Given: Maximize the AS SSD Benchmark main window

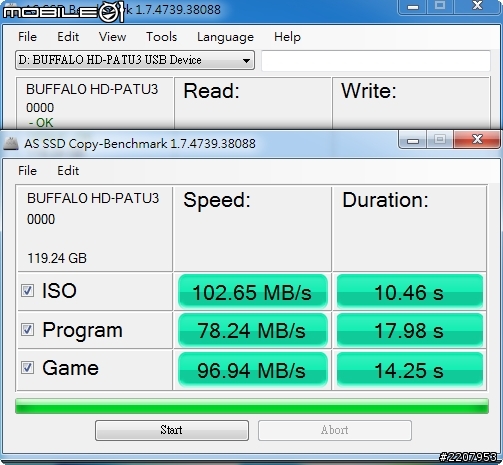Looking at the screenshot, I should [440, 6].
